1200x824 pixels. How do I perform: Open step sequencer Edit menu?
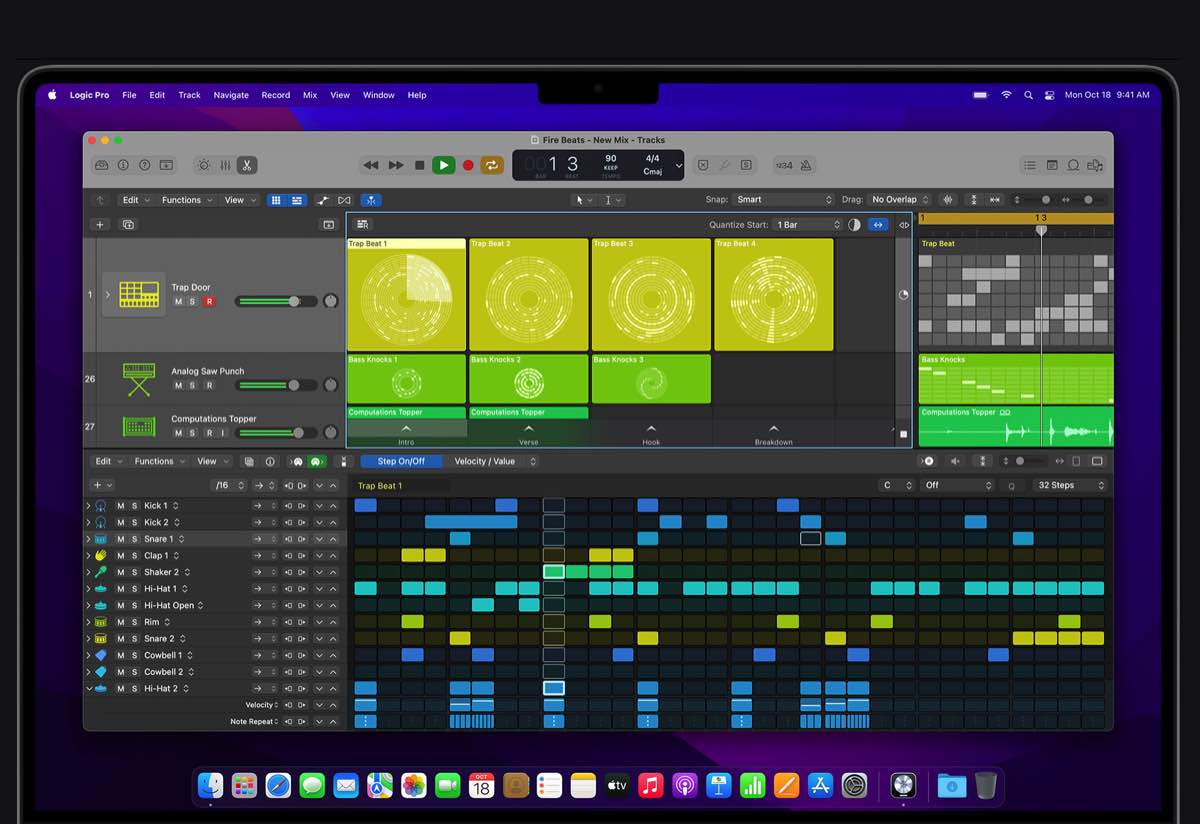(x=108, y=461)
